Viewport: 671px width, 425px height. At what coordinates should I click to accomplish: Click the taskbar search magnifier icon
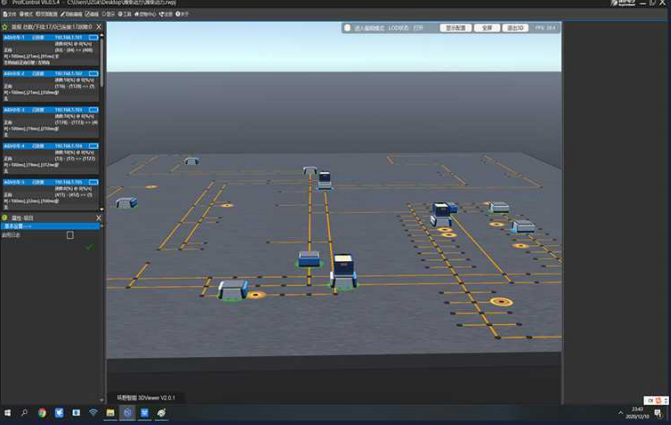tap(25, 412)
